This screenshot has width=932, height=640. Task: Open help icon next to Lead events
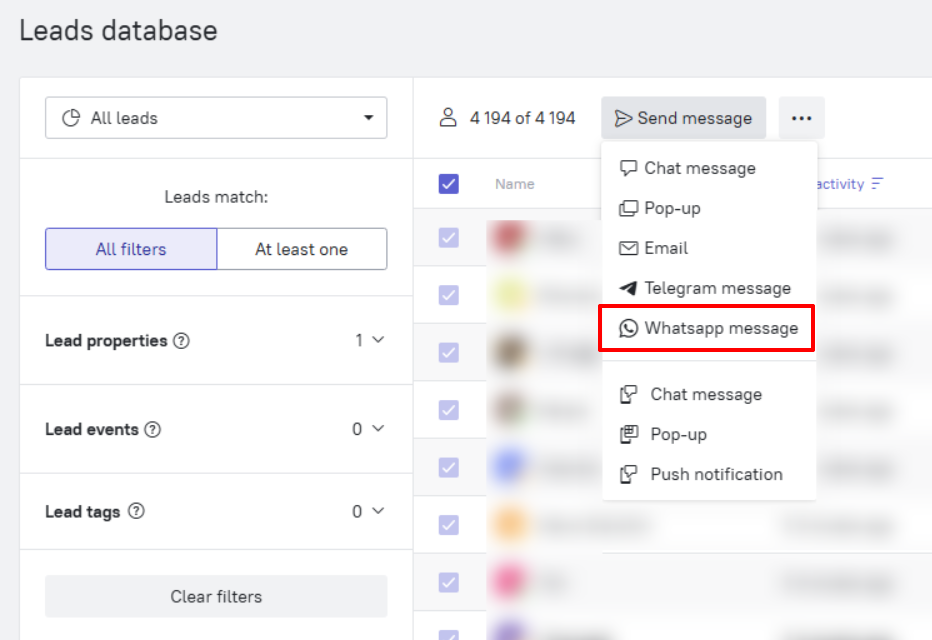click(153, 429)
